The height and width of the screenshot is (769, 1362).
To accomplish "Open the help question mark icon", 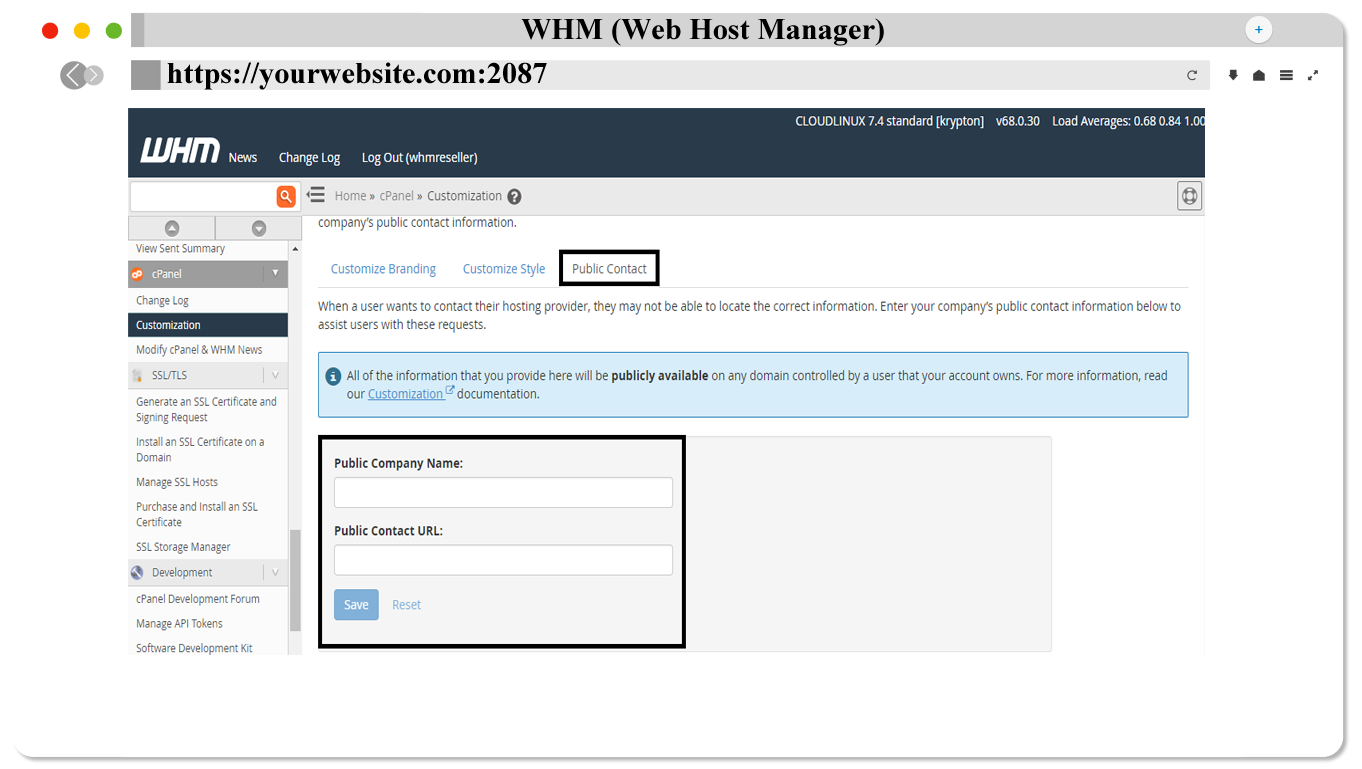I will pos(514,197).
